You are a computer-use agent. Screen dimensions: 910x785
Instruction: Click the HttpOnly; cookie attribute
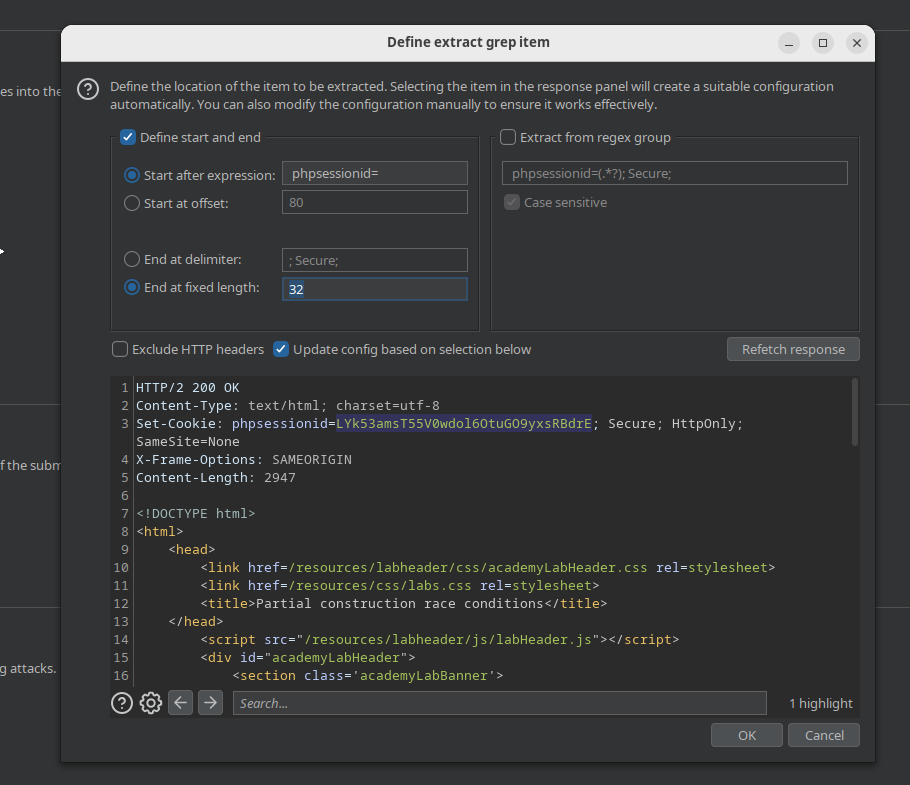coord(707,424)
